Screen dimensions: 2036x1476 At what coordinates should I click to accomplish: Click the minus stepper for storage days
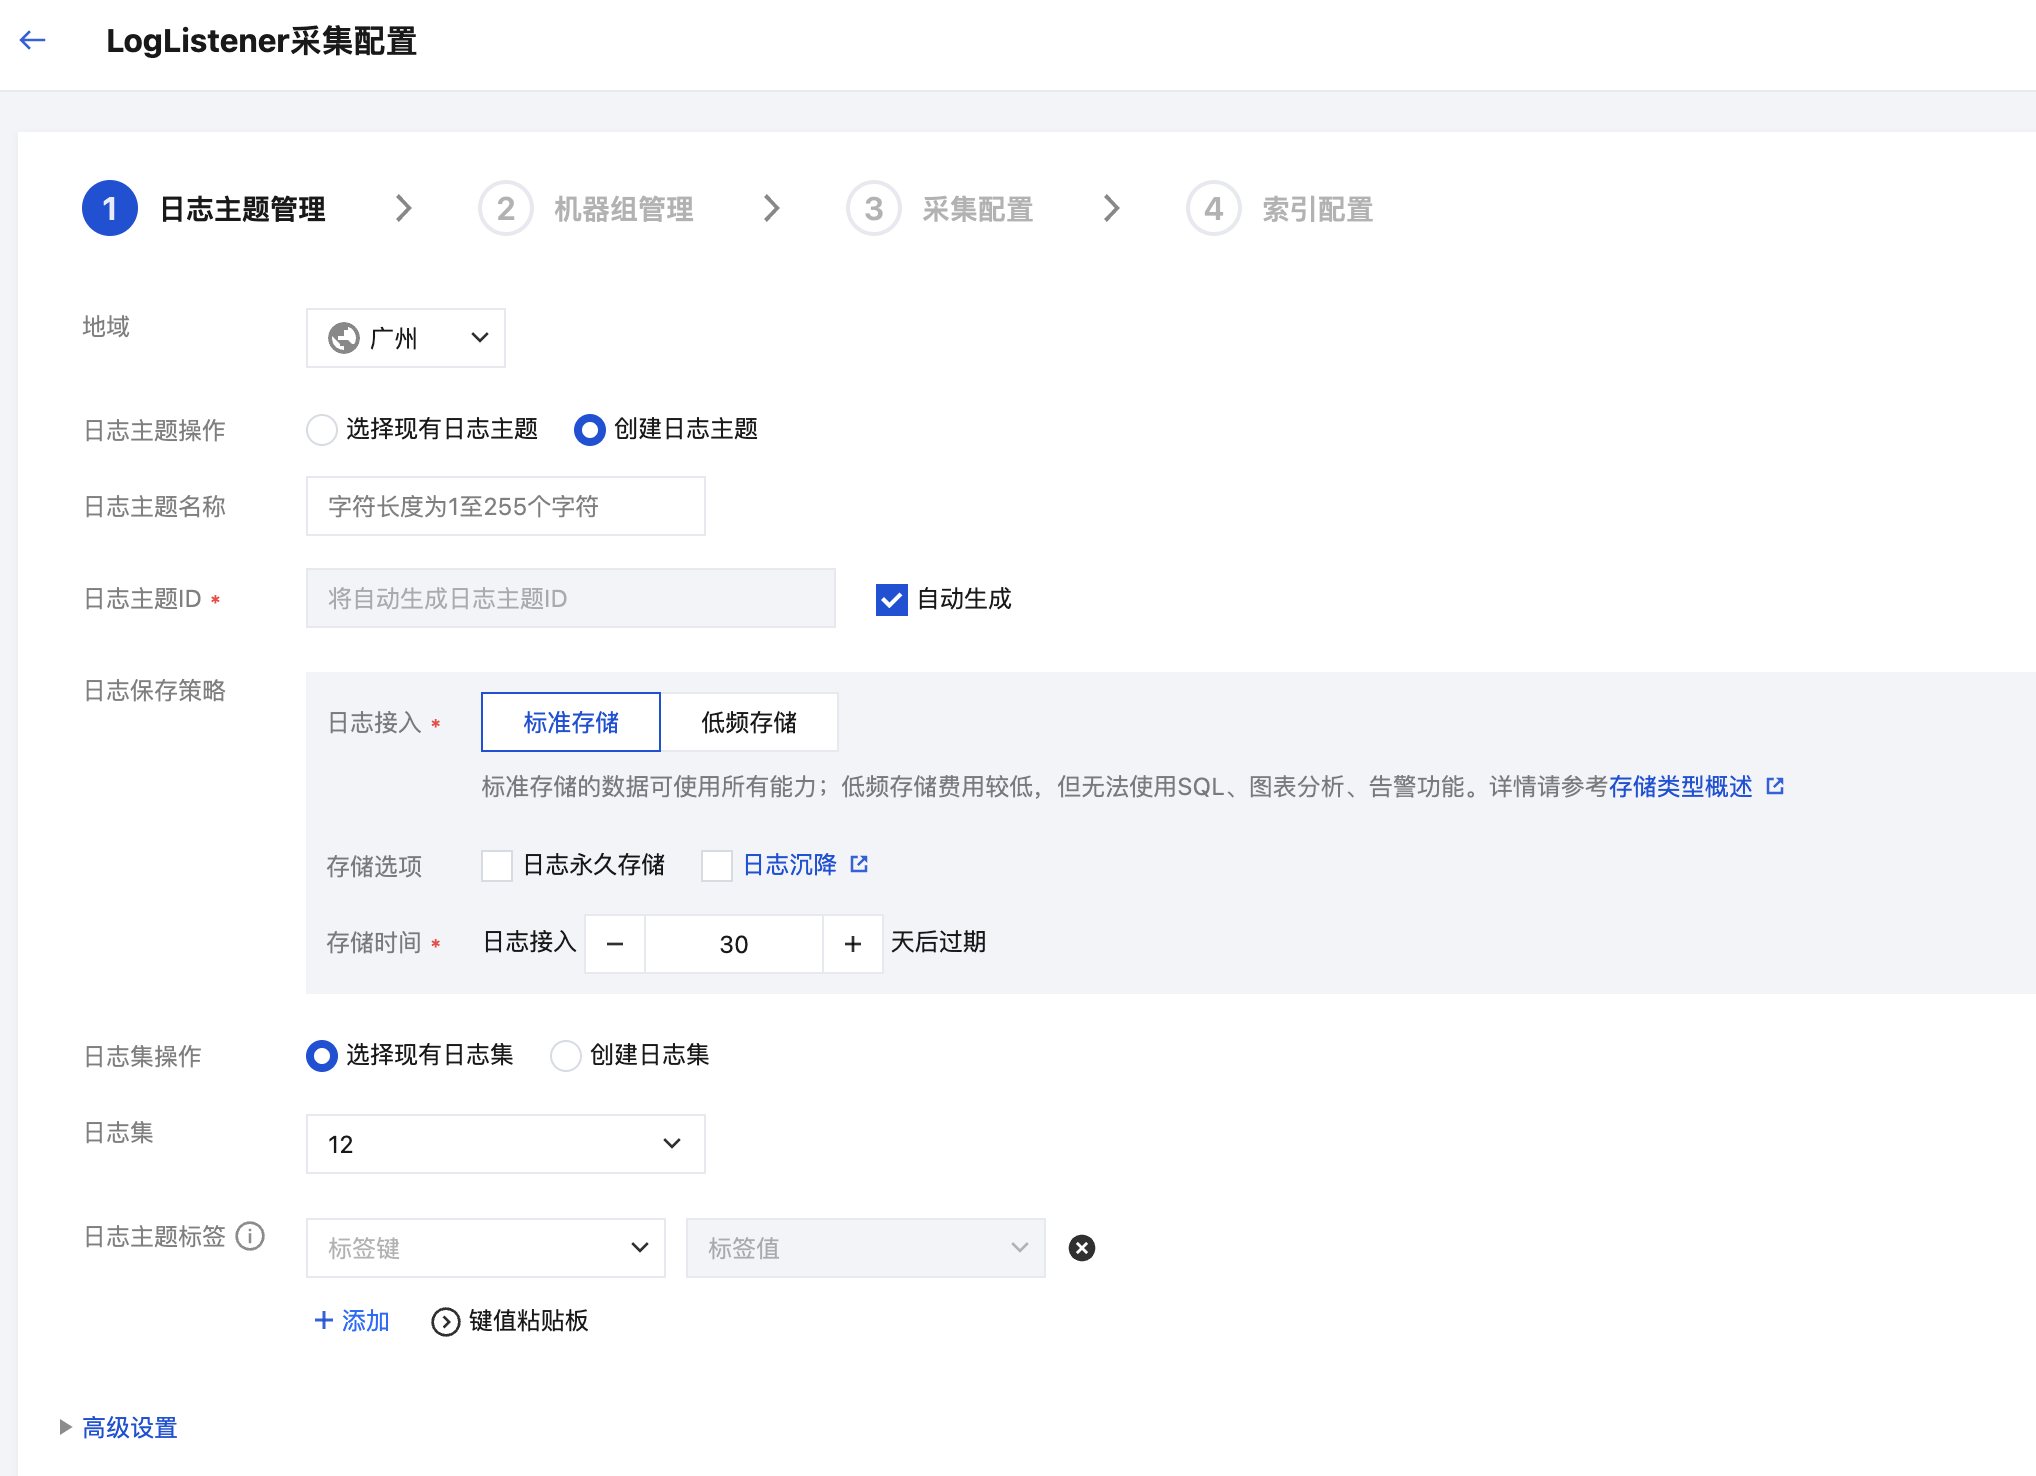[x=615, y=943]
